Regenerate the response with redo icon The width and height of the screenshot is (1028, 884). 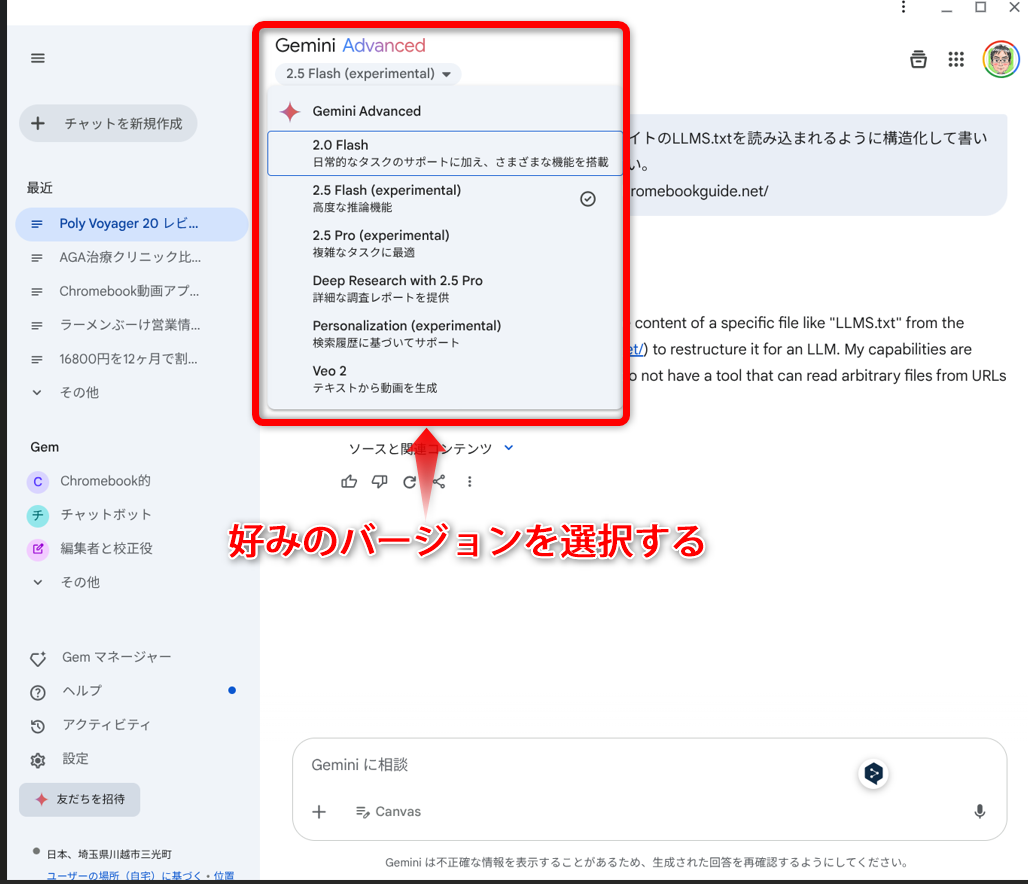coord(410,482)
